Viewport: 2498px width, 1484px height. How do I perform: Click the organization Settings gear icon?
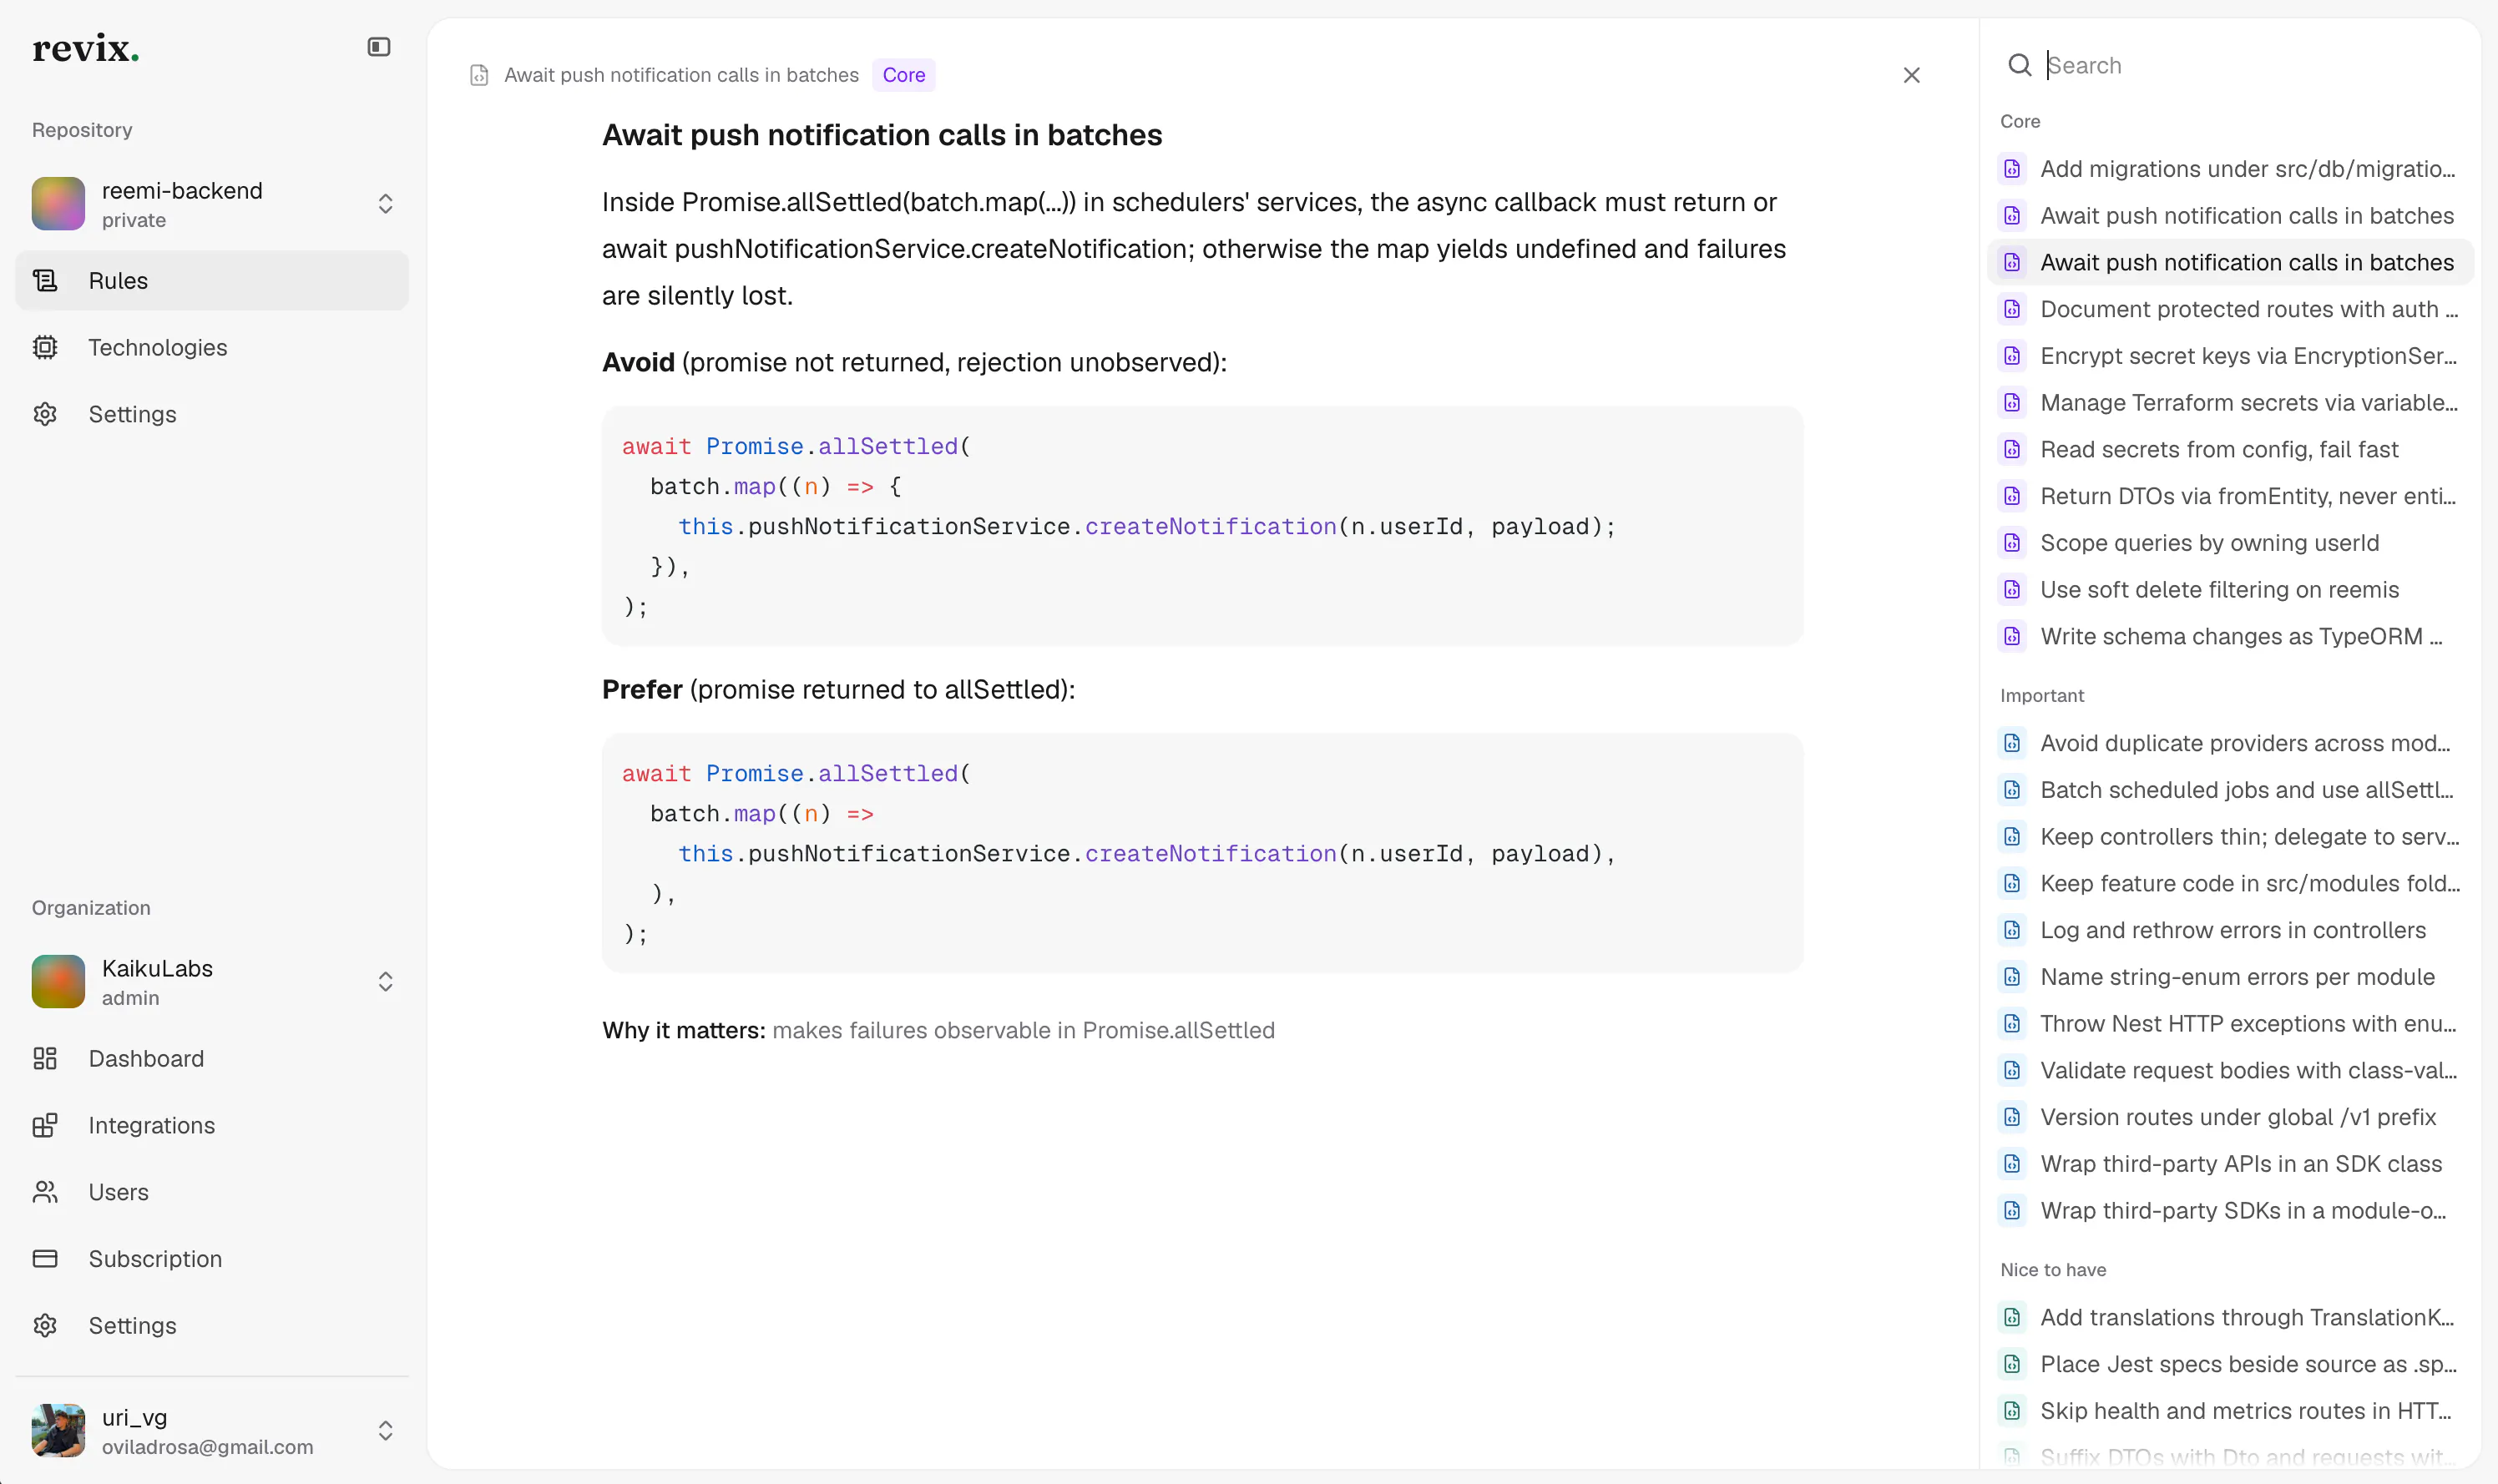click(45, 1325)
